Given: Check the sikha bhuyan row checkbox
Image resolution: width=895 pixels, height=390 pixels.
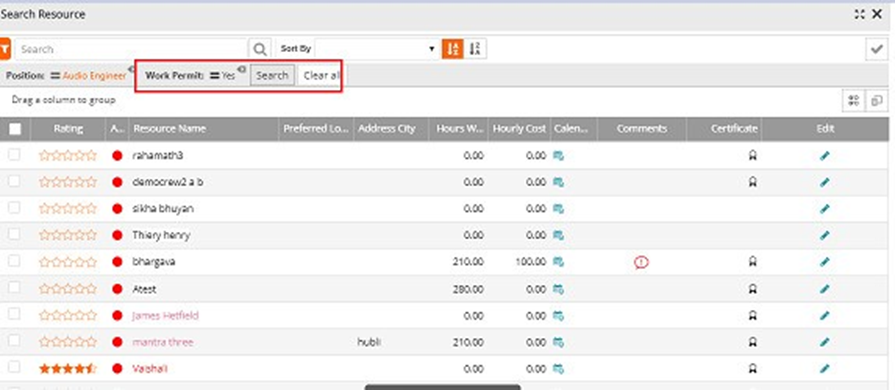Looking at the screenshot, I should [x=14, y=208].
